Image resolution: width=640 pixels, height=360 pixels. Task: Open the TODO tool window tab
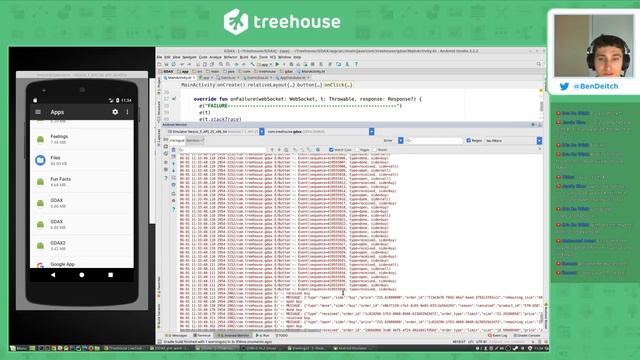[x=282, y=336]
